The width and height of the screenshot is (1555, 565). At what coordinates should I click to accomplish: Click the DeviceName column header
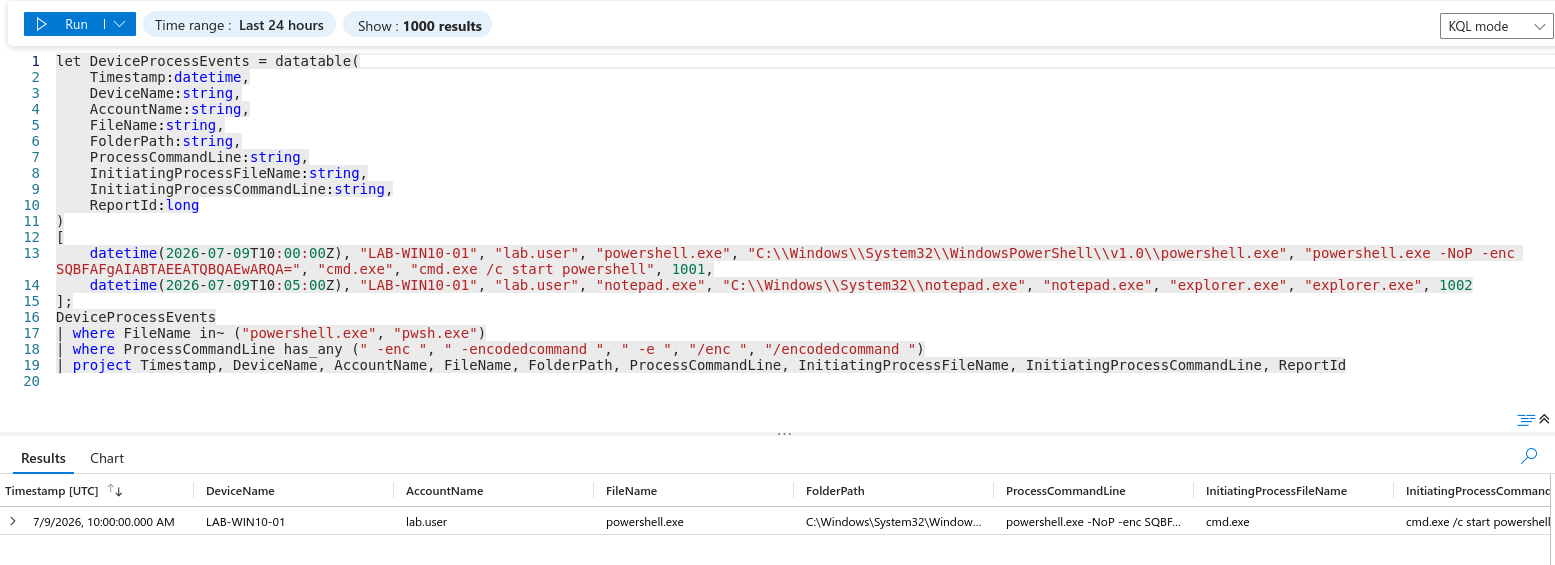click(x=240, y=491)
